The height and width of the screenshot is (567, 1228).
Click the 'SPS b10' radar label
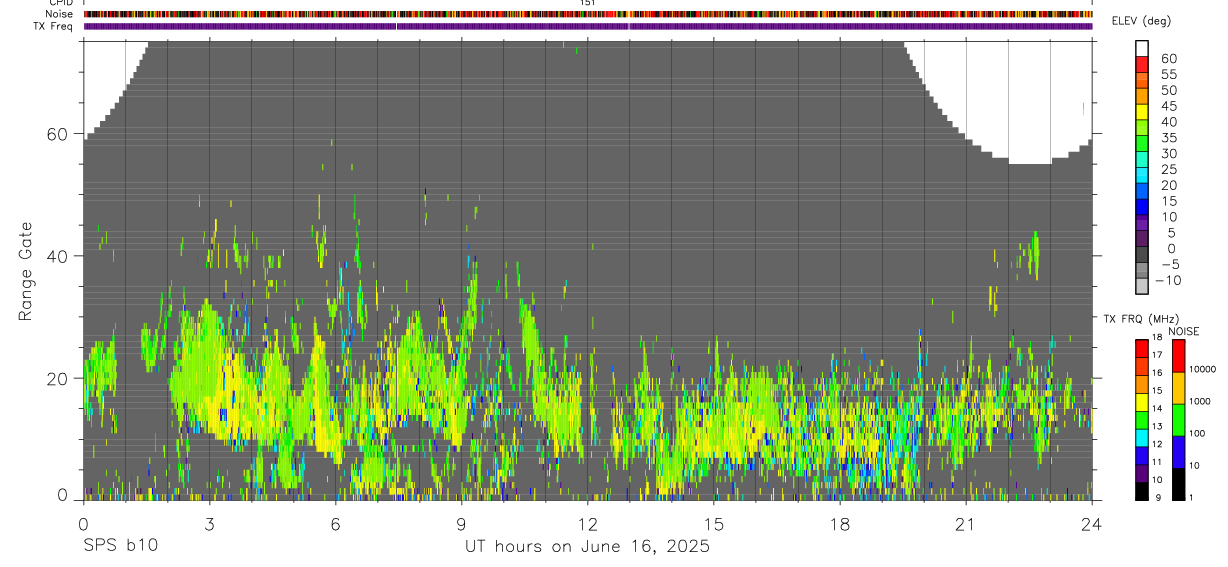coord(120,547)
